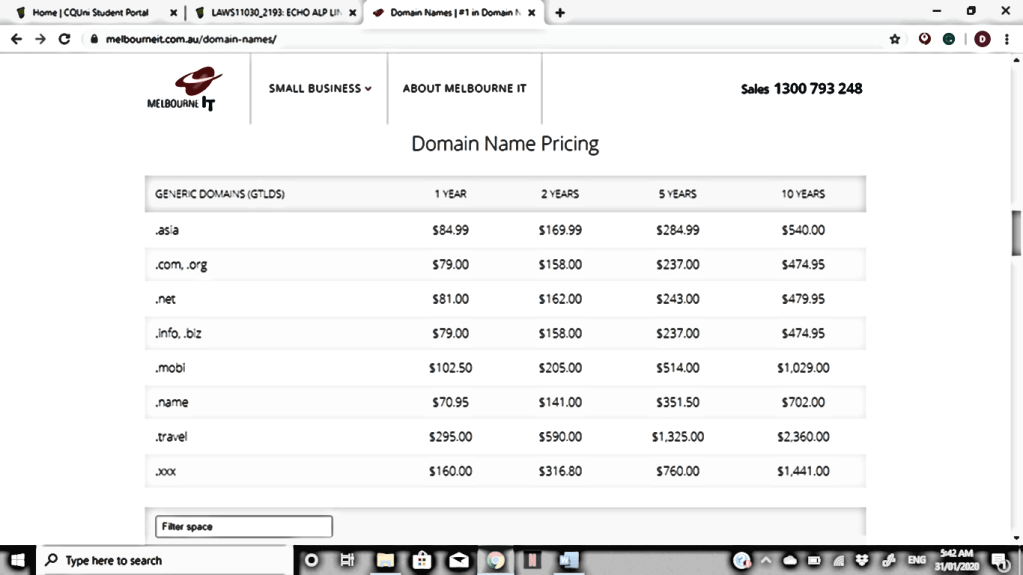Open the About Melbourne IT link
This screenshot has height=575, width=1023.
coord(464,88)
